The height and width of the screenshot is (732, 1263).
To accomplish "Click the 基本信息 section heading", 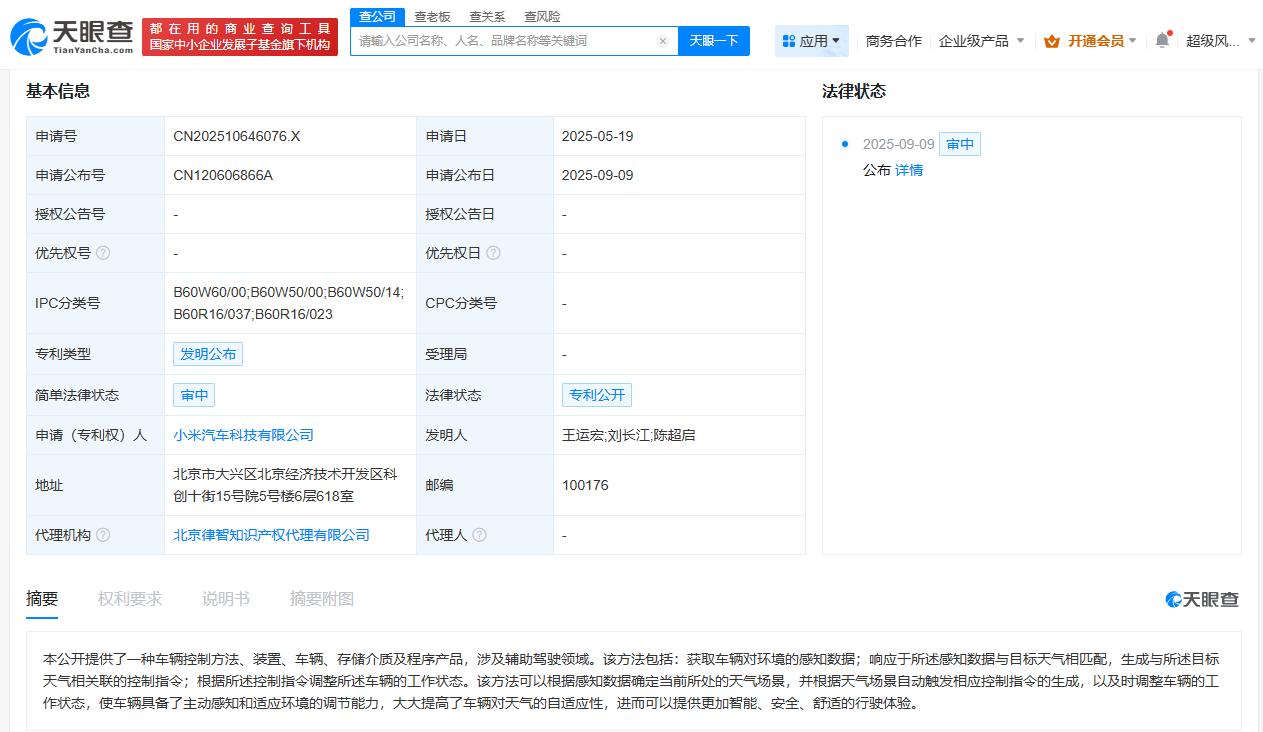I will click(58, 91).
